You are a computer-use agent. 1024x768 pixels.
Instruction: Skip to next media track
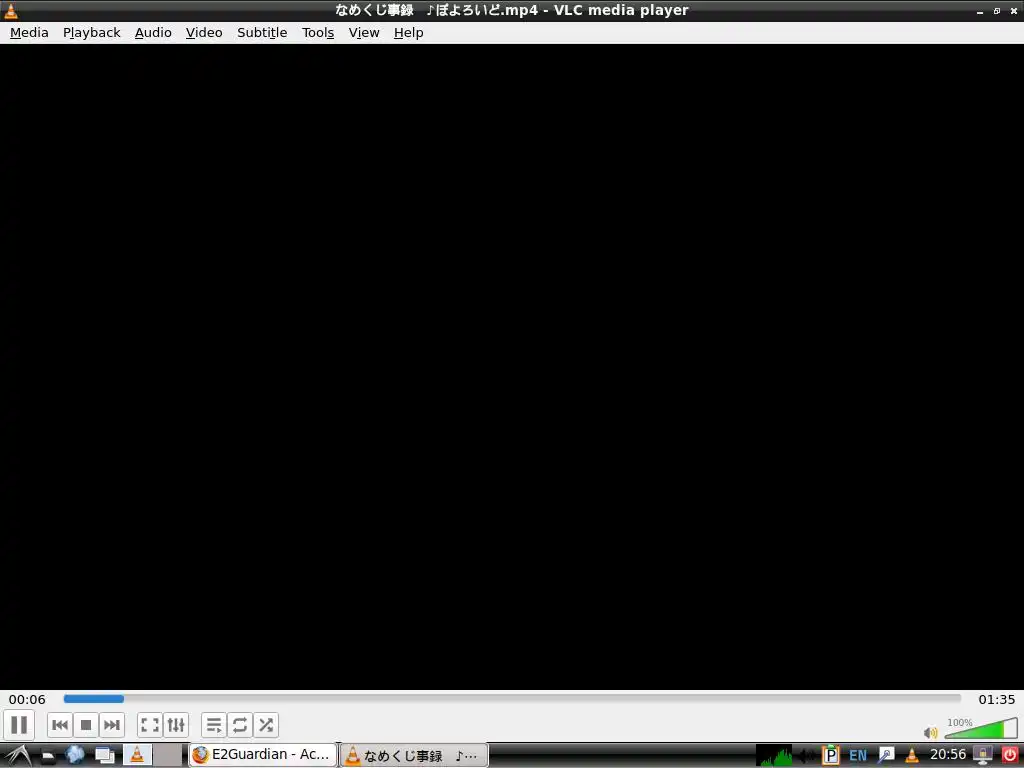(x=112, y=725)
